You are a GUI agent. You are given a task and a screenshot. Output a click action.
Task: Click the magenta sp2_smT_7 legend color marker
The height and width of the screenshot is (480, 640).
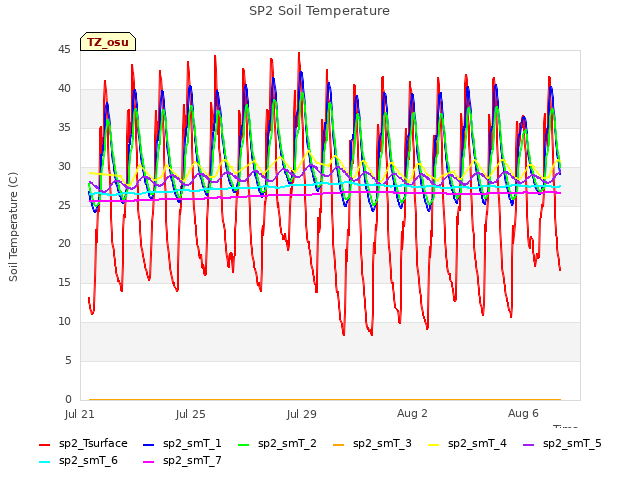point(149,462)
